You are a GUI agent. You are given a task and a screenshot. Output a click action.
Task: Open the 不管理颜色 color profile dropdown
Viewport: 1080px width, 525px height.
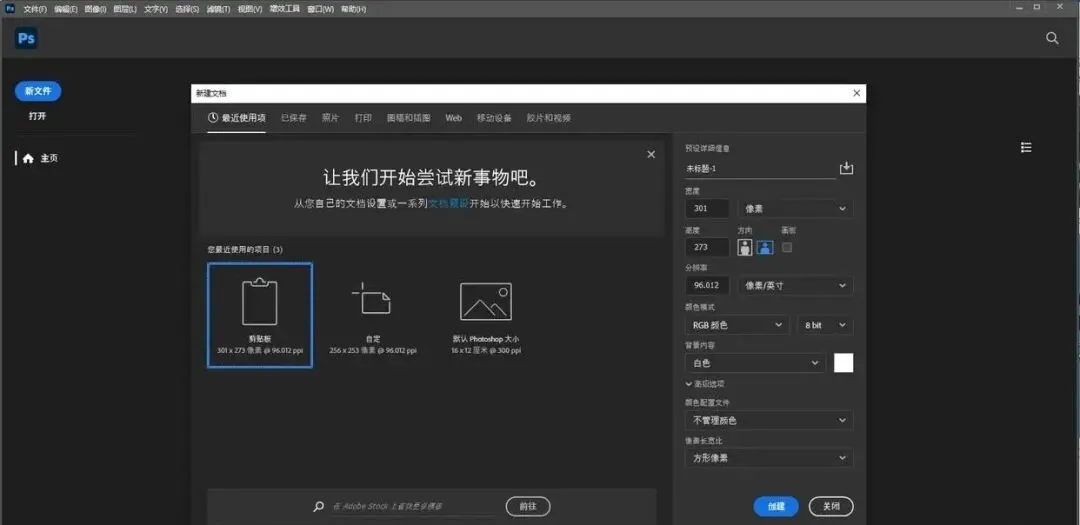(x=769, y=420)
